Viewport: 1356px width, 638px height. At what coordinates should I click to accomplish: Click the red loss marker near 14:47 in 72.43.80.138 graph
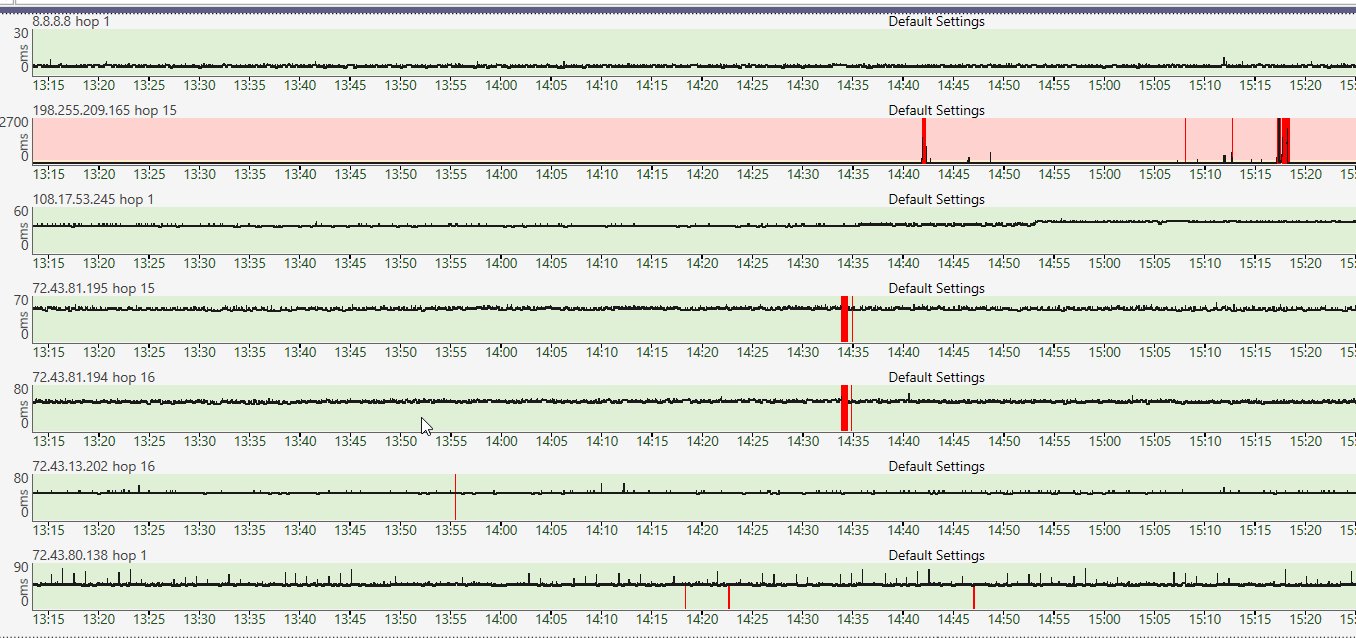pos(974,598)
